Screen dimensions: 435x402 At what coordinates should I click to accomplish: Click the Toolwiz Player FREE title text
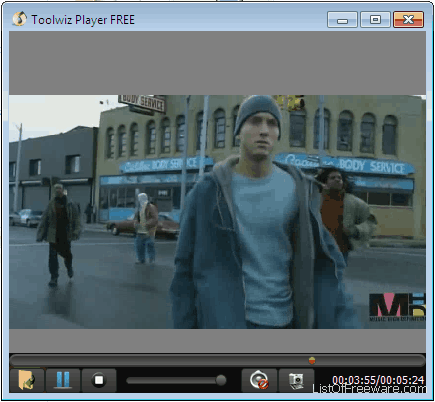(83, 20)
